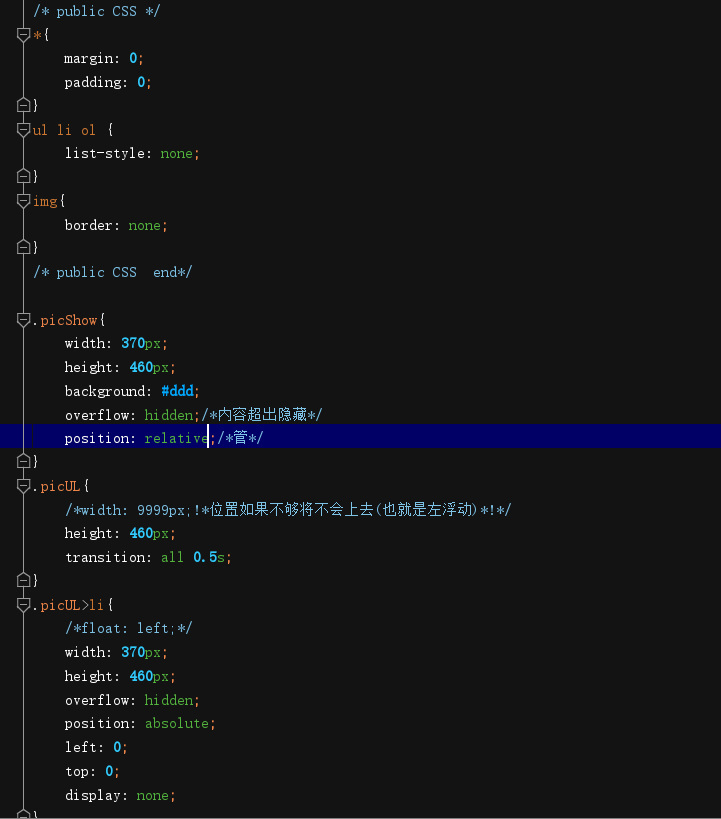Viewport: 721px width, 819px height.
Task: Click the 'position: absolute;' line
Action: [x=140, y=723]
